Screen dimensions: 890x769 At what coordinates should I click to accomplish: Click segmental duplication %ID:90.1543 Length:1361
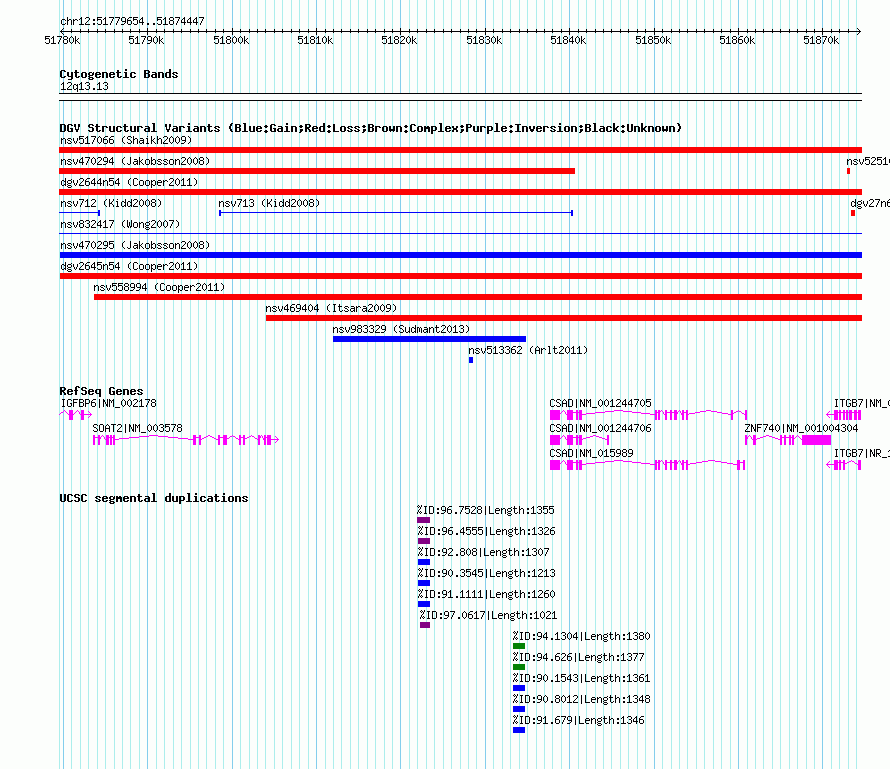(519, 688)
